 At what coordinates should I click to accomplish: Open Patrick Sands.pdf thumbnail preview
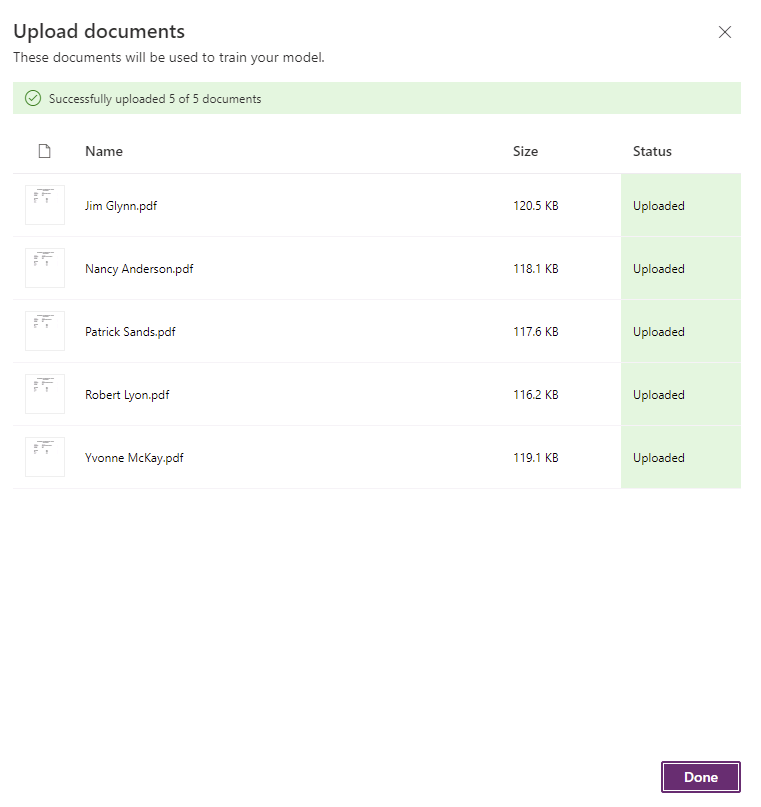[44, 331]
